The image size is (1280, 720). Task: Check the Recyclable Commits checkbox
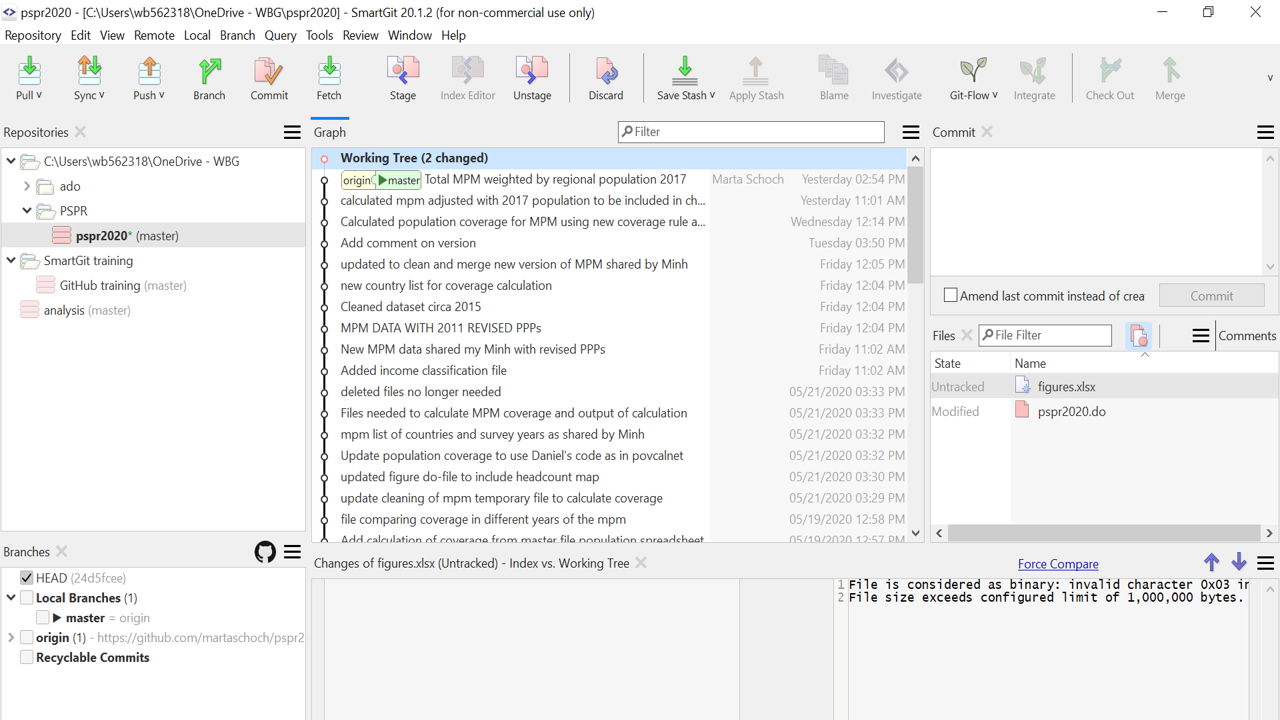tap(27, 658)
